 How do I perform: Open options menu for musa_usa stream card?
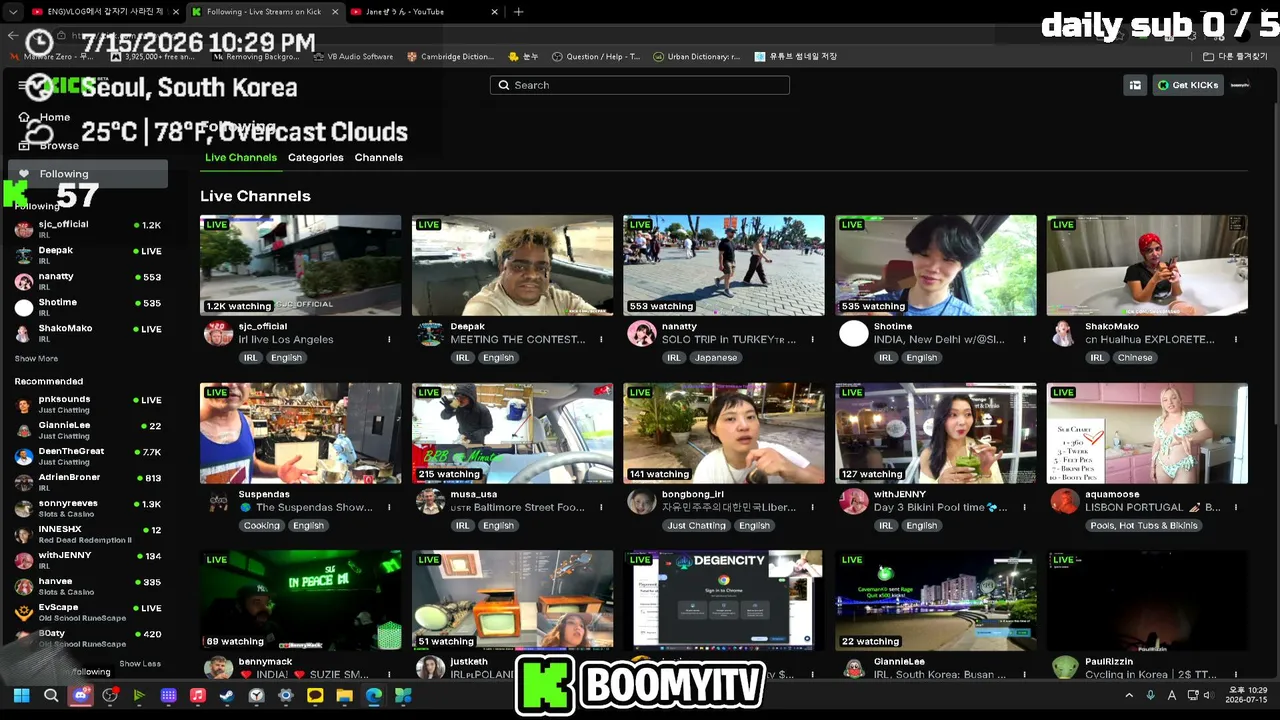point(601,507)
